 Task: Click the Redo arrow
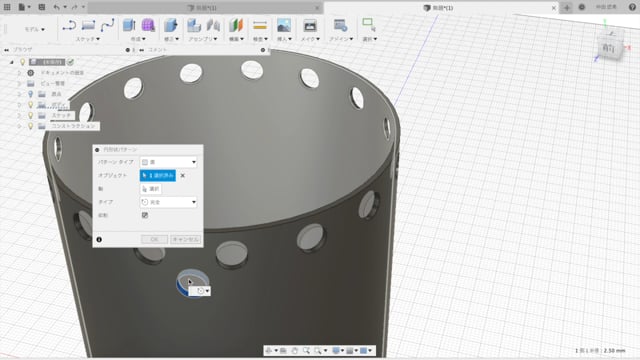tap(75, 7)
